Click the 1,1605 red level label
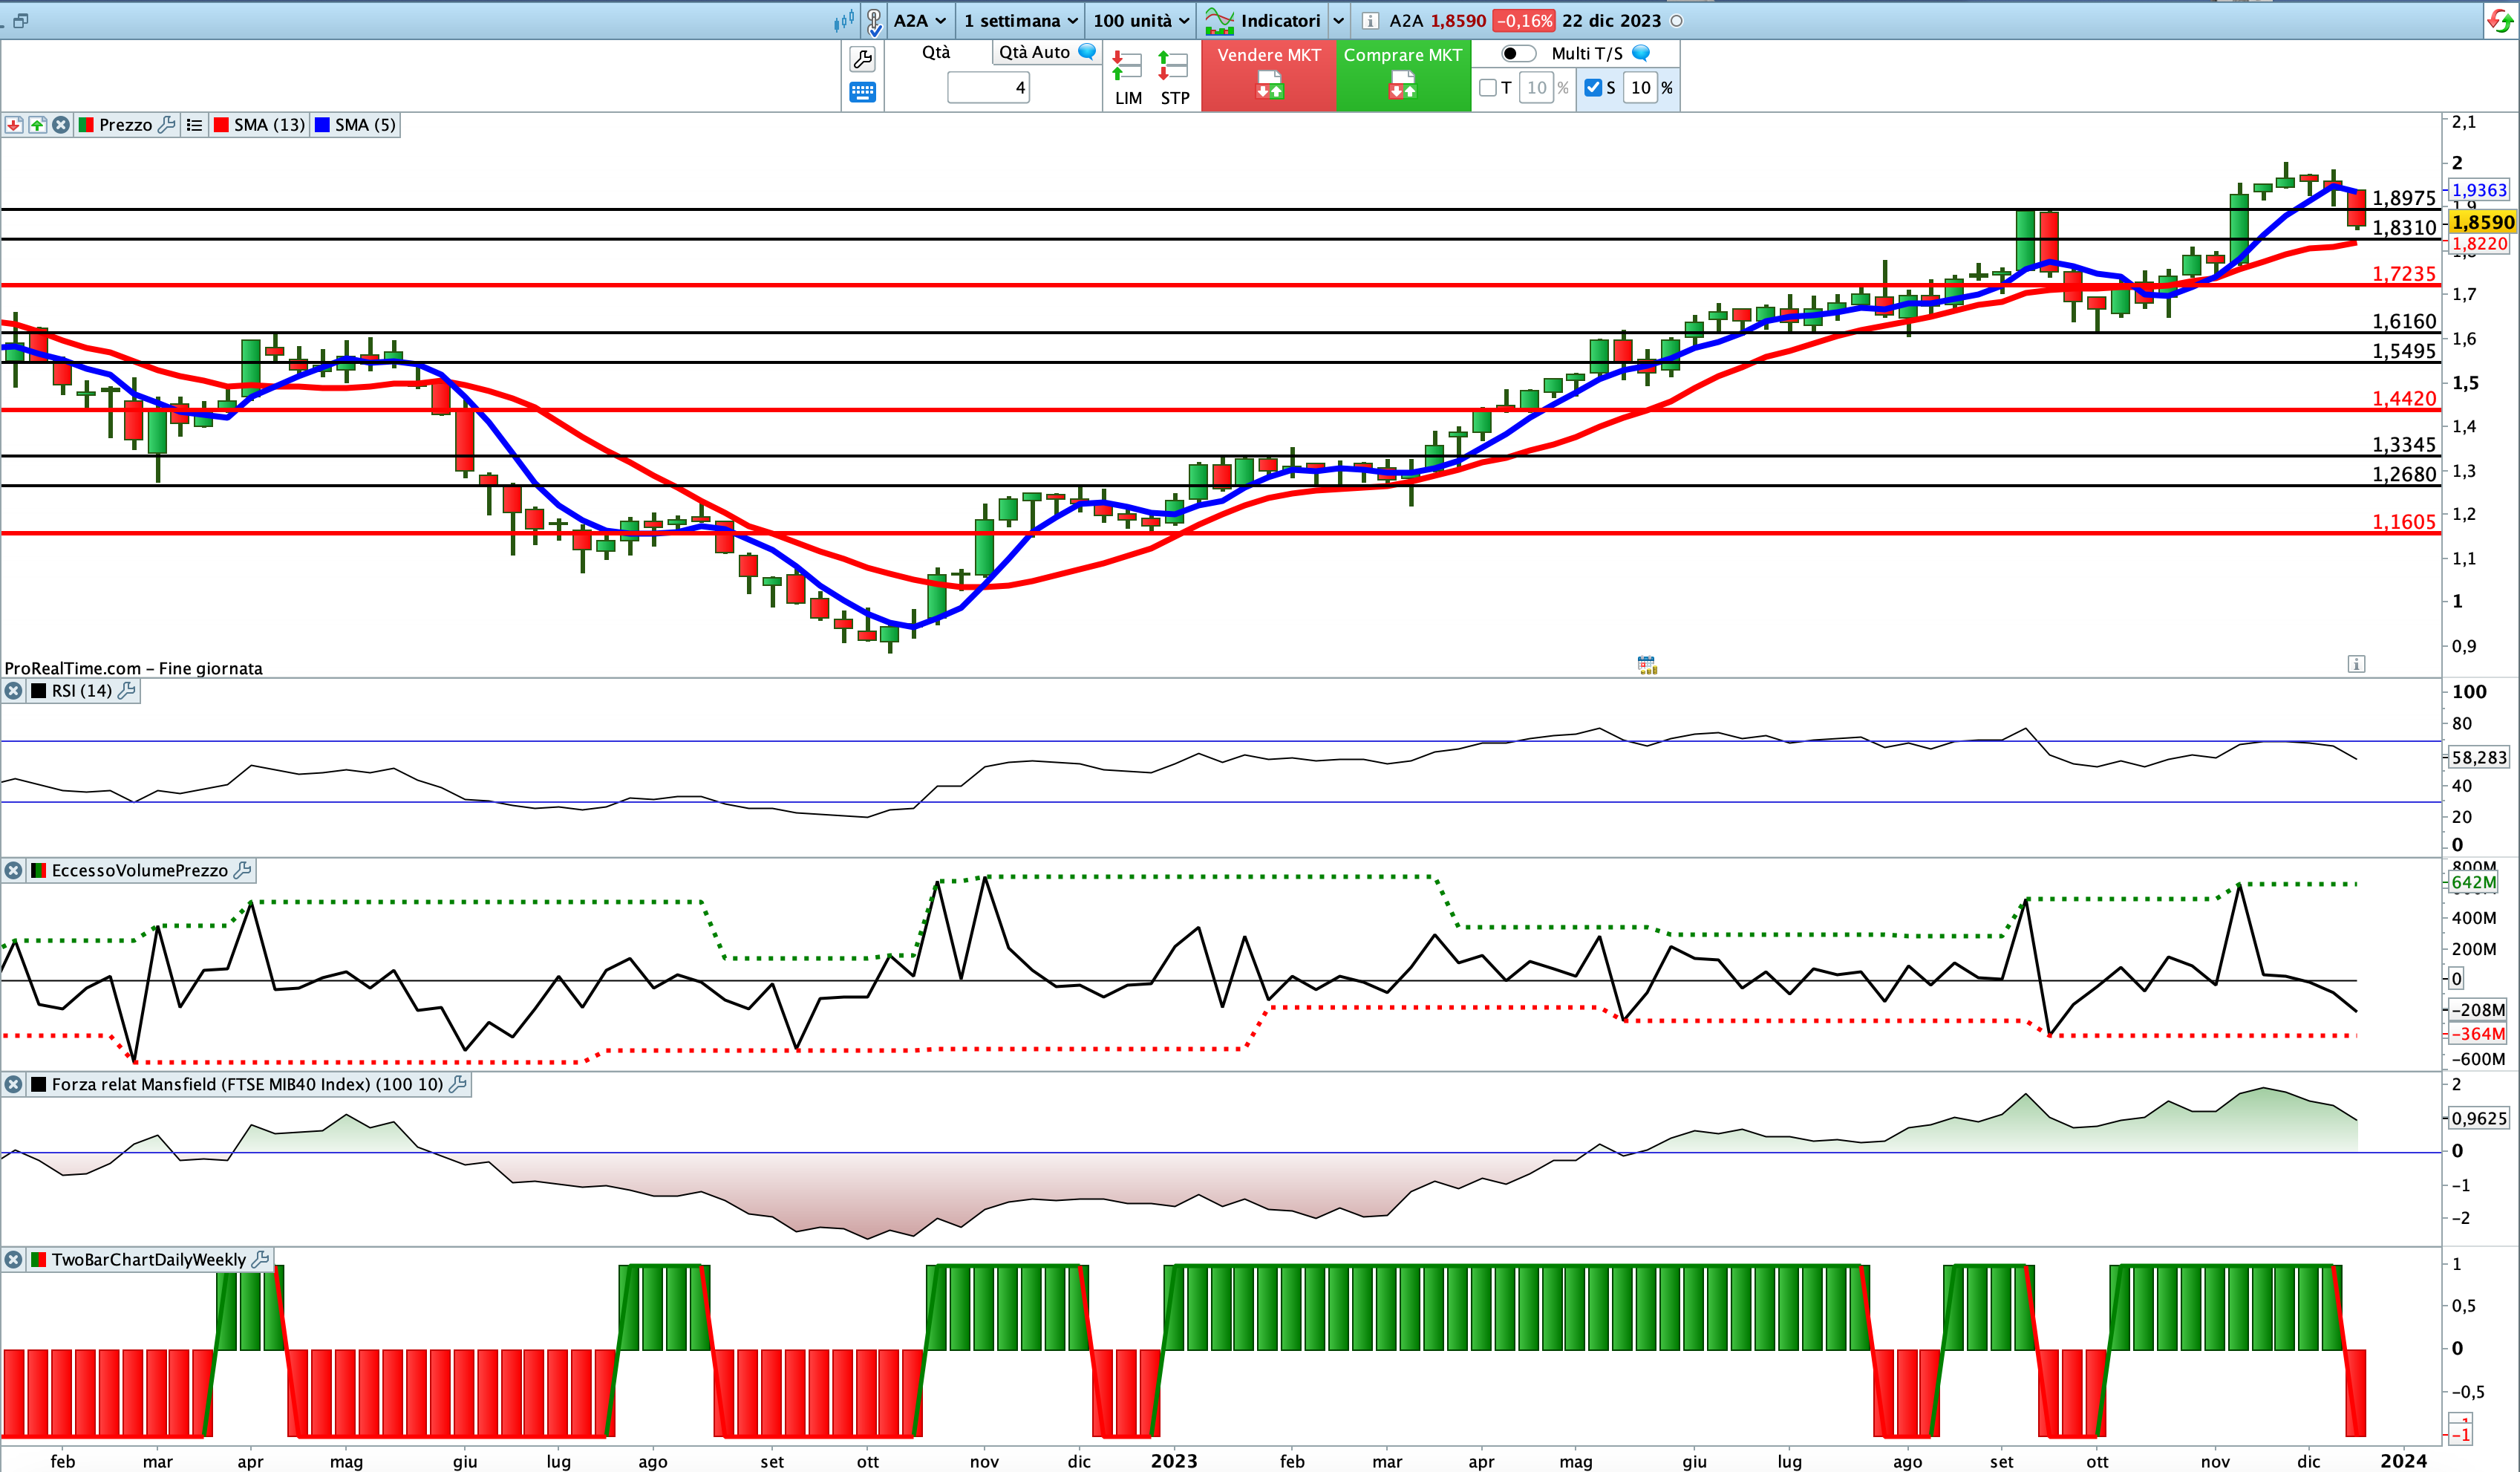This screenshot has width=2520, height=1472. coord(2404,522)
